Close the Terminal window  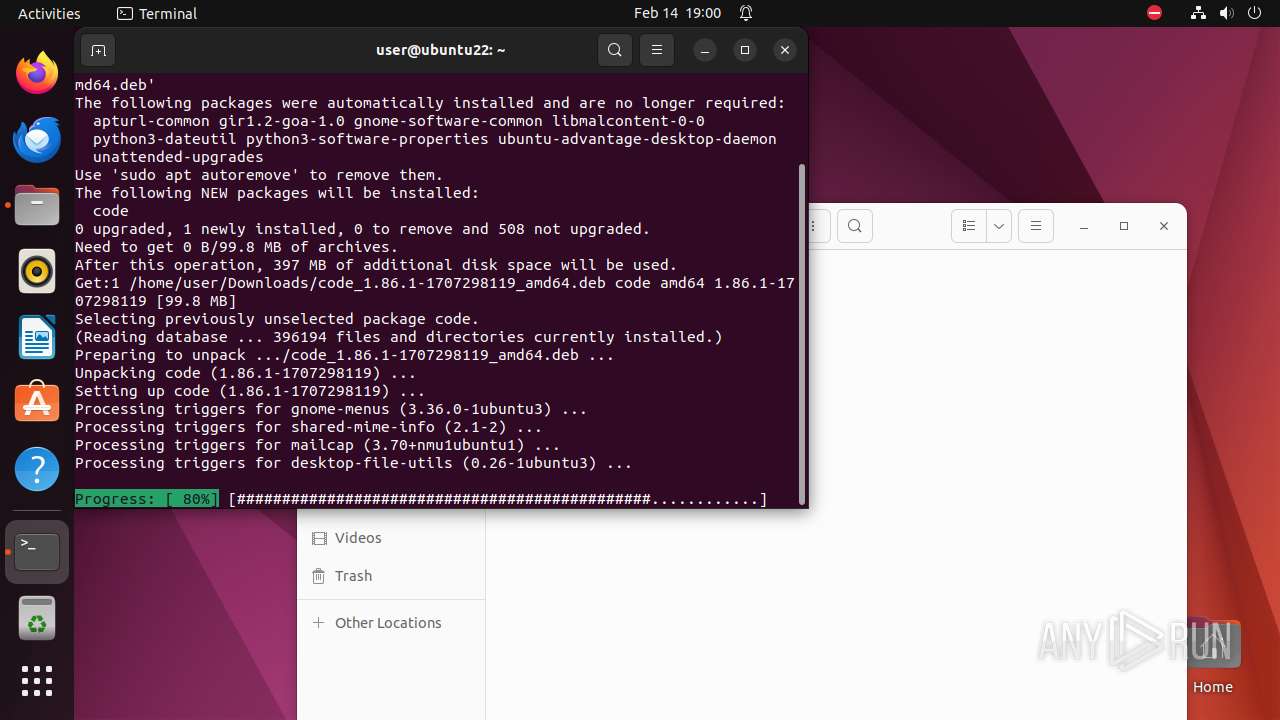click(x=785, y=50)
